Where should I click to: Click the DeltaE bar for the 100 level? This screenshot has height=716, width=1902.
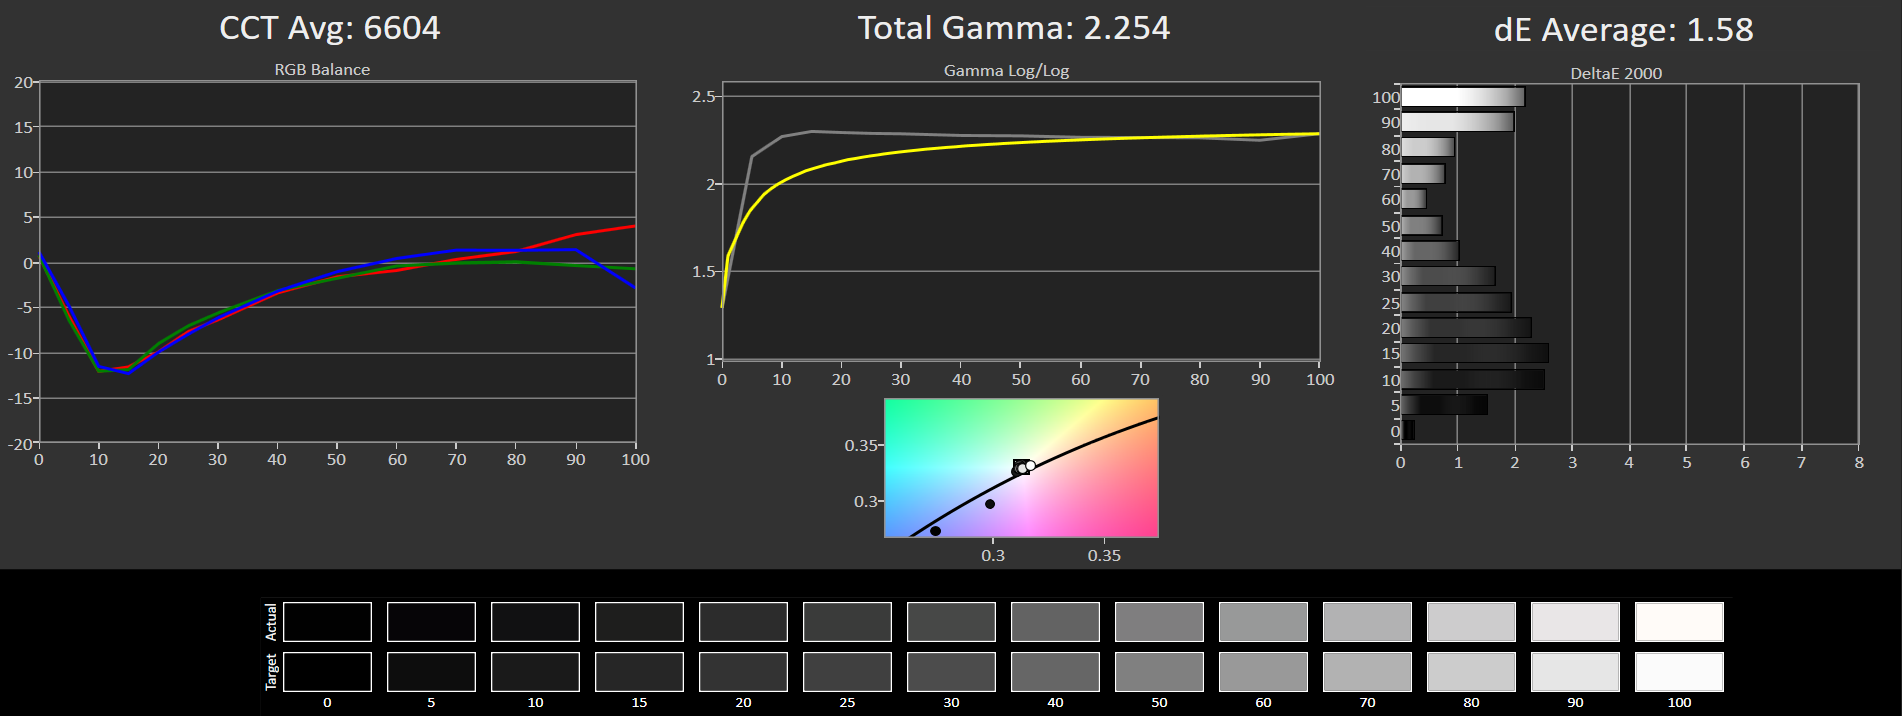(x=1462, y=97)
